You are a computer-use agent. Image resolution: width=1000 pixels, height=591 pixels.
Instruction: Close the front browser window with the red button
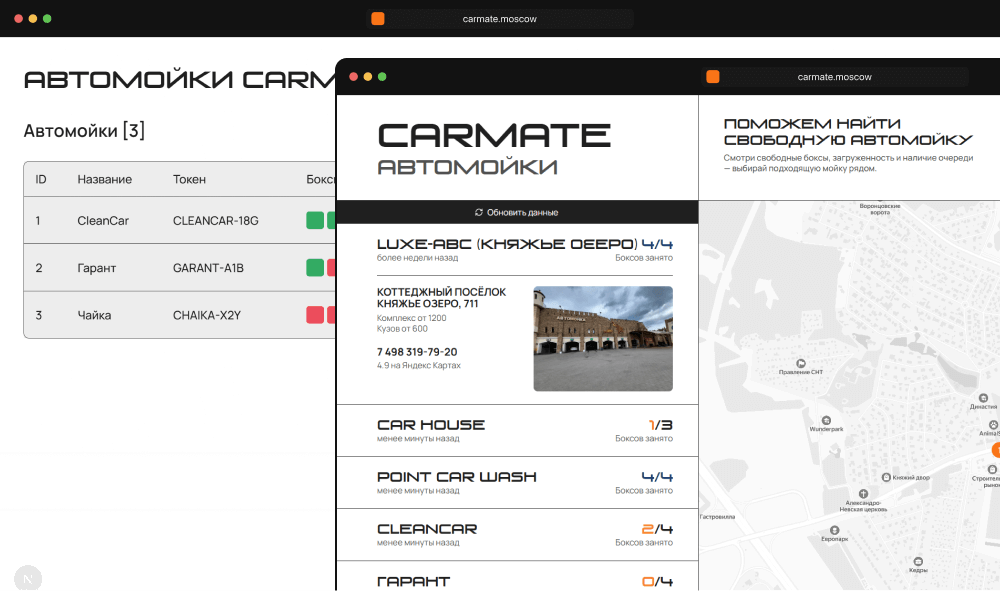point(353,77)
